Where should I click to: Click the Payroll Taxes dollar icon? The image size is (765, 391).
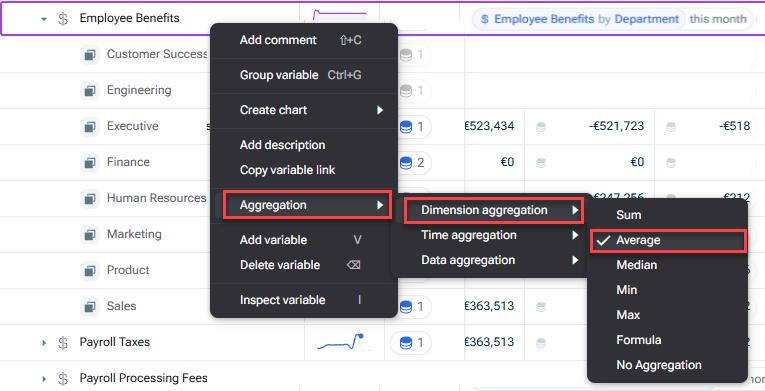point(63,343)
